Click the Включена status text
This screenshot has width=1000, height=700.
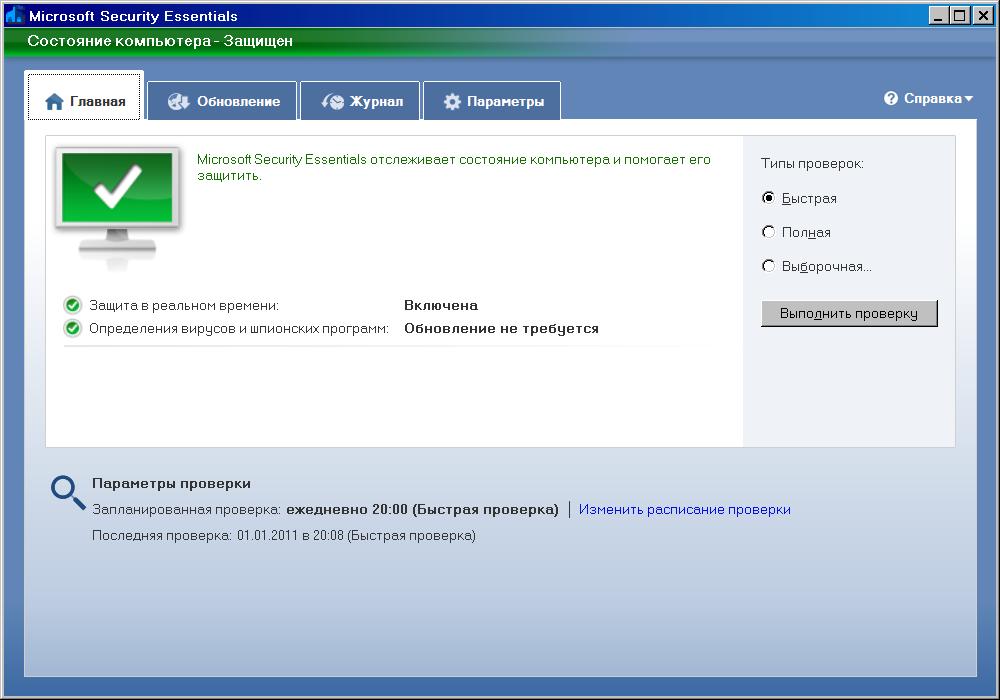tap(441, 305)
